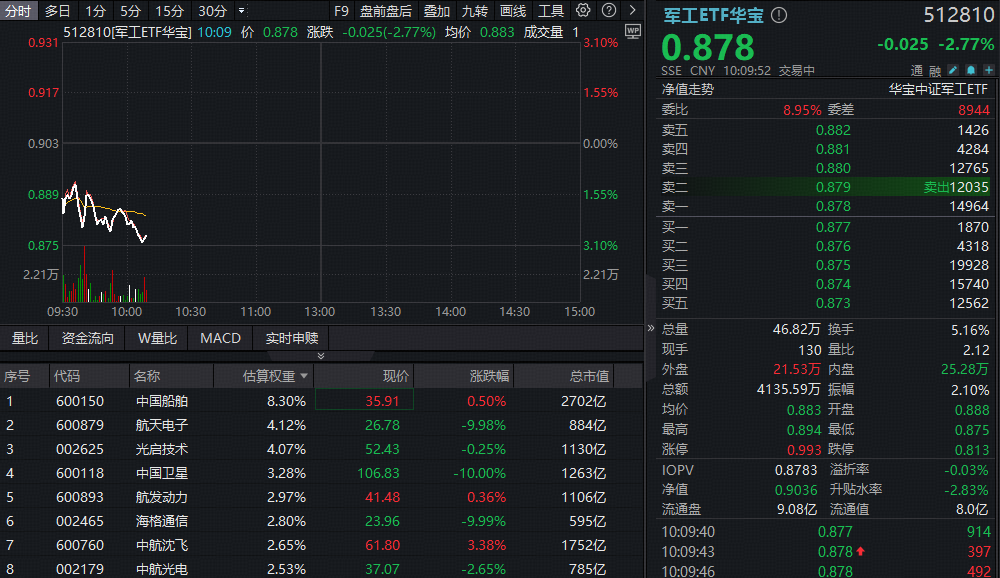Click the pencil edit icon beside the bell
This screenshot has width=1000, height=578.
coord(953,70)
